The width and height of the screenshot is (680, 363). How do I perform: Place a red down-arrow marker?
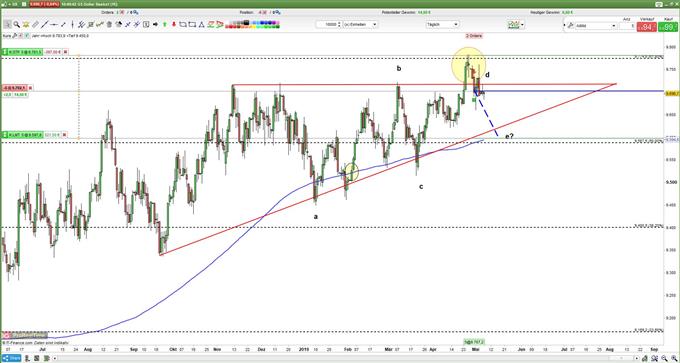pos(174,25)
